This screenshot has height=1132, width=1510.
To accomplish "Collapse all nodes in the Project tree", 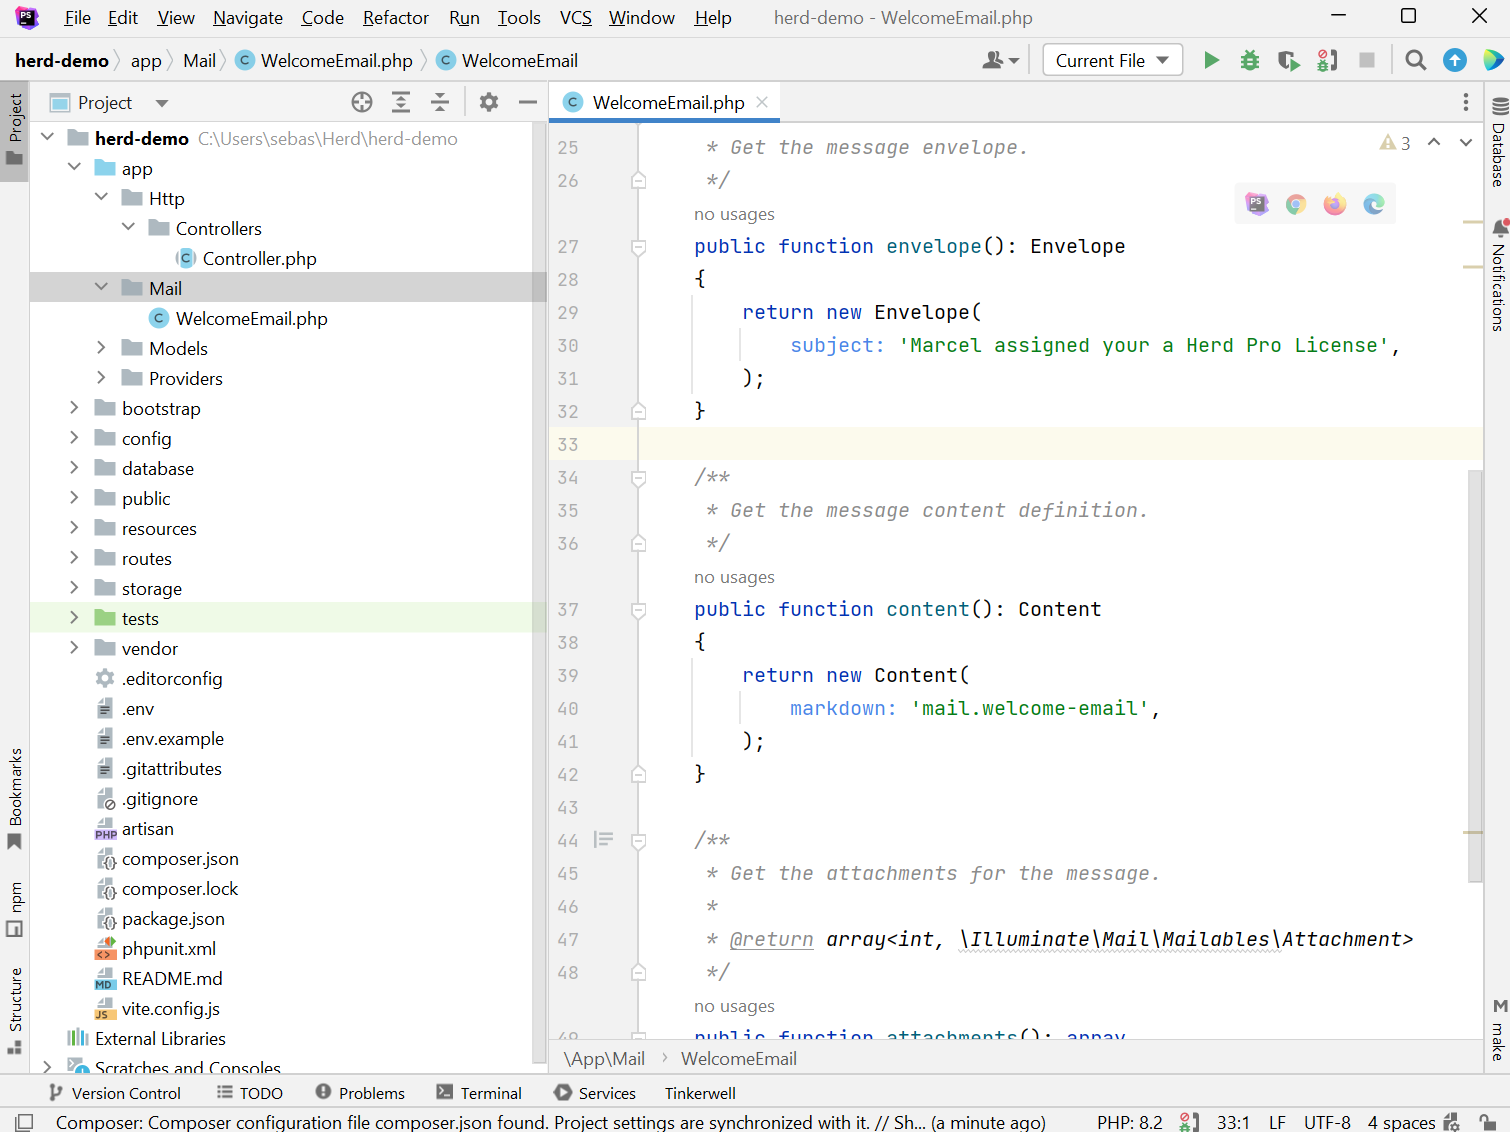I will [x=440, y=102].
